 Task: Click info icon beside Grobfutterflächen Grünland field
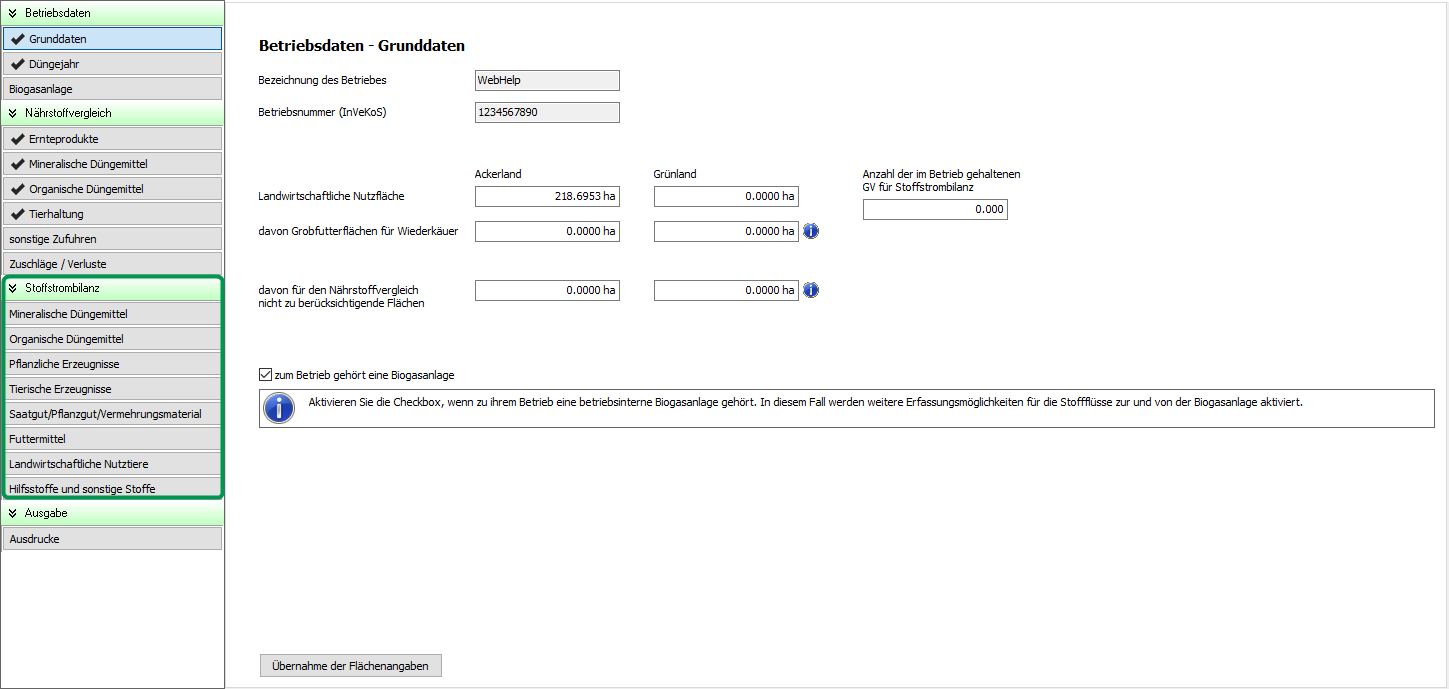[811, 232]
